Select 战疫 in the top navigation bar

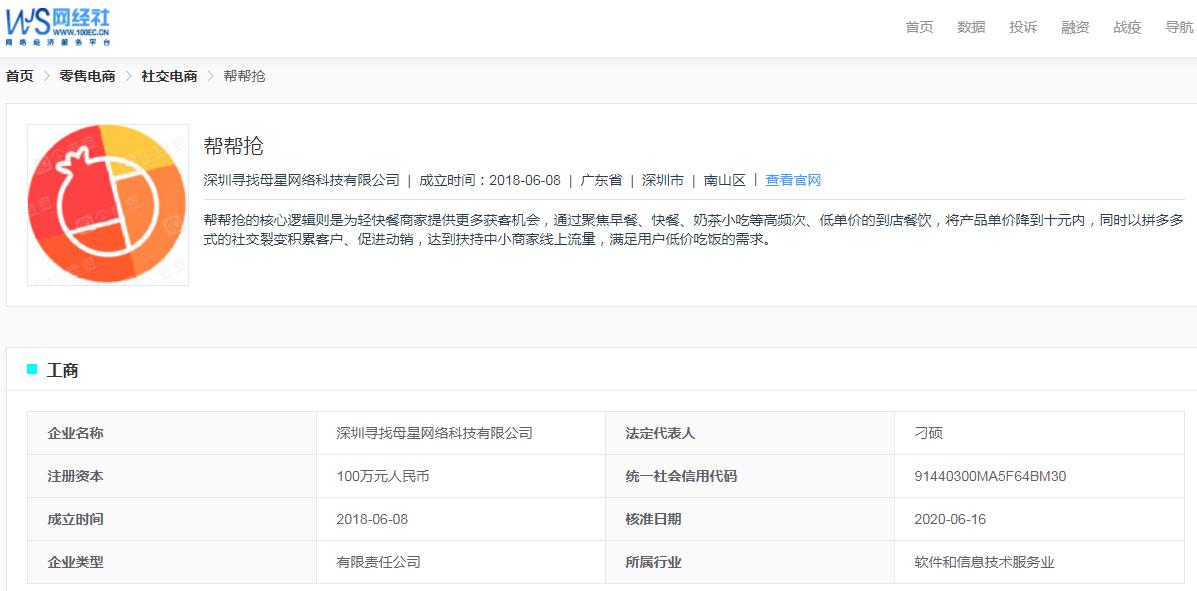click(x=1126, y=27)
